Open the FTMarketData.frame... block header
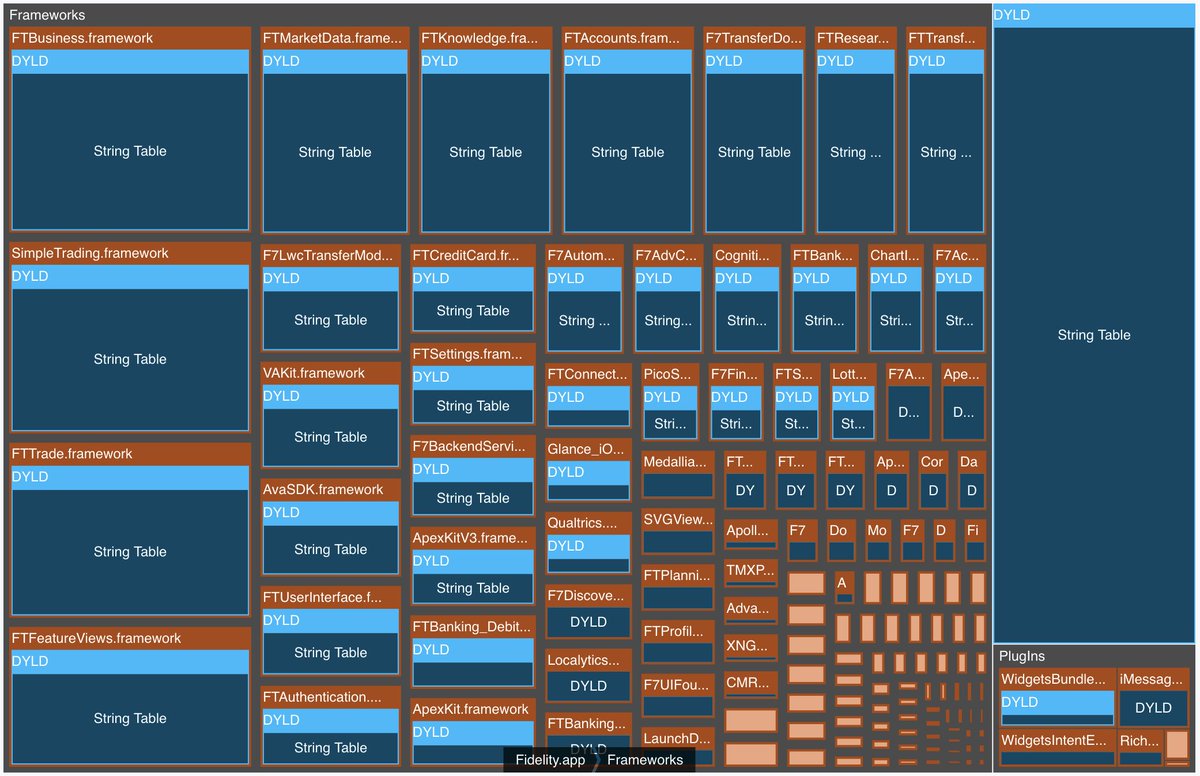The width and height of the screenshot is (1200, 776). click(x=335, y=38)
